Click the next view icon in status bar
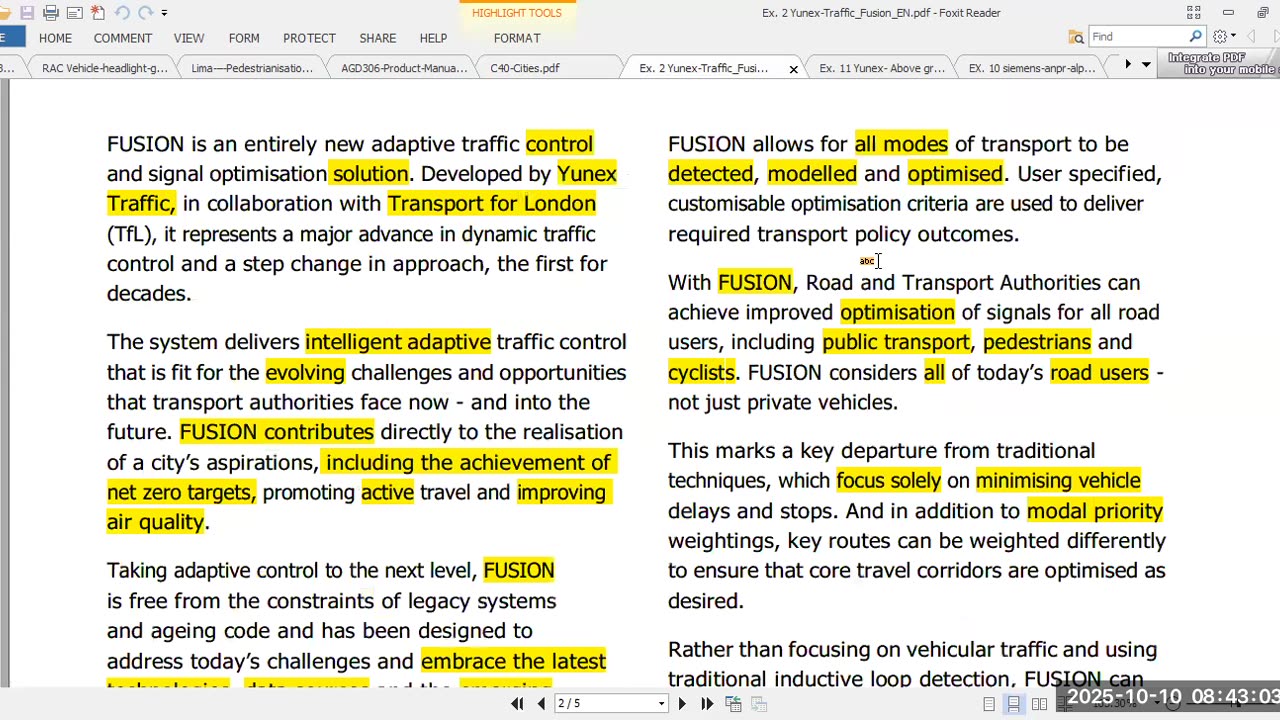 (758, 704)
